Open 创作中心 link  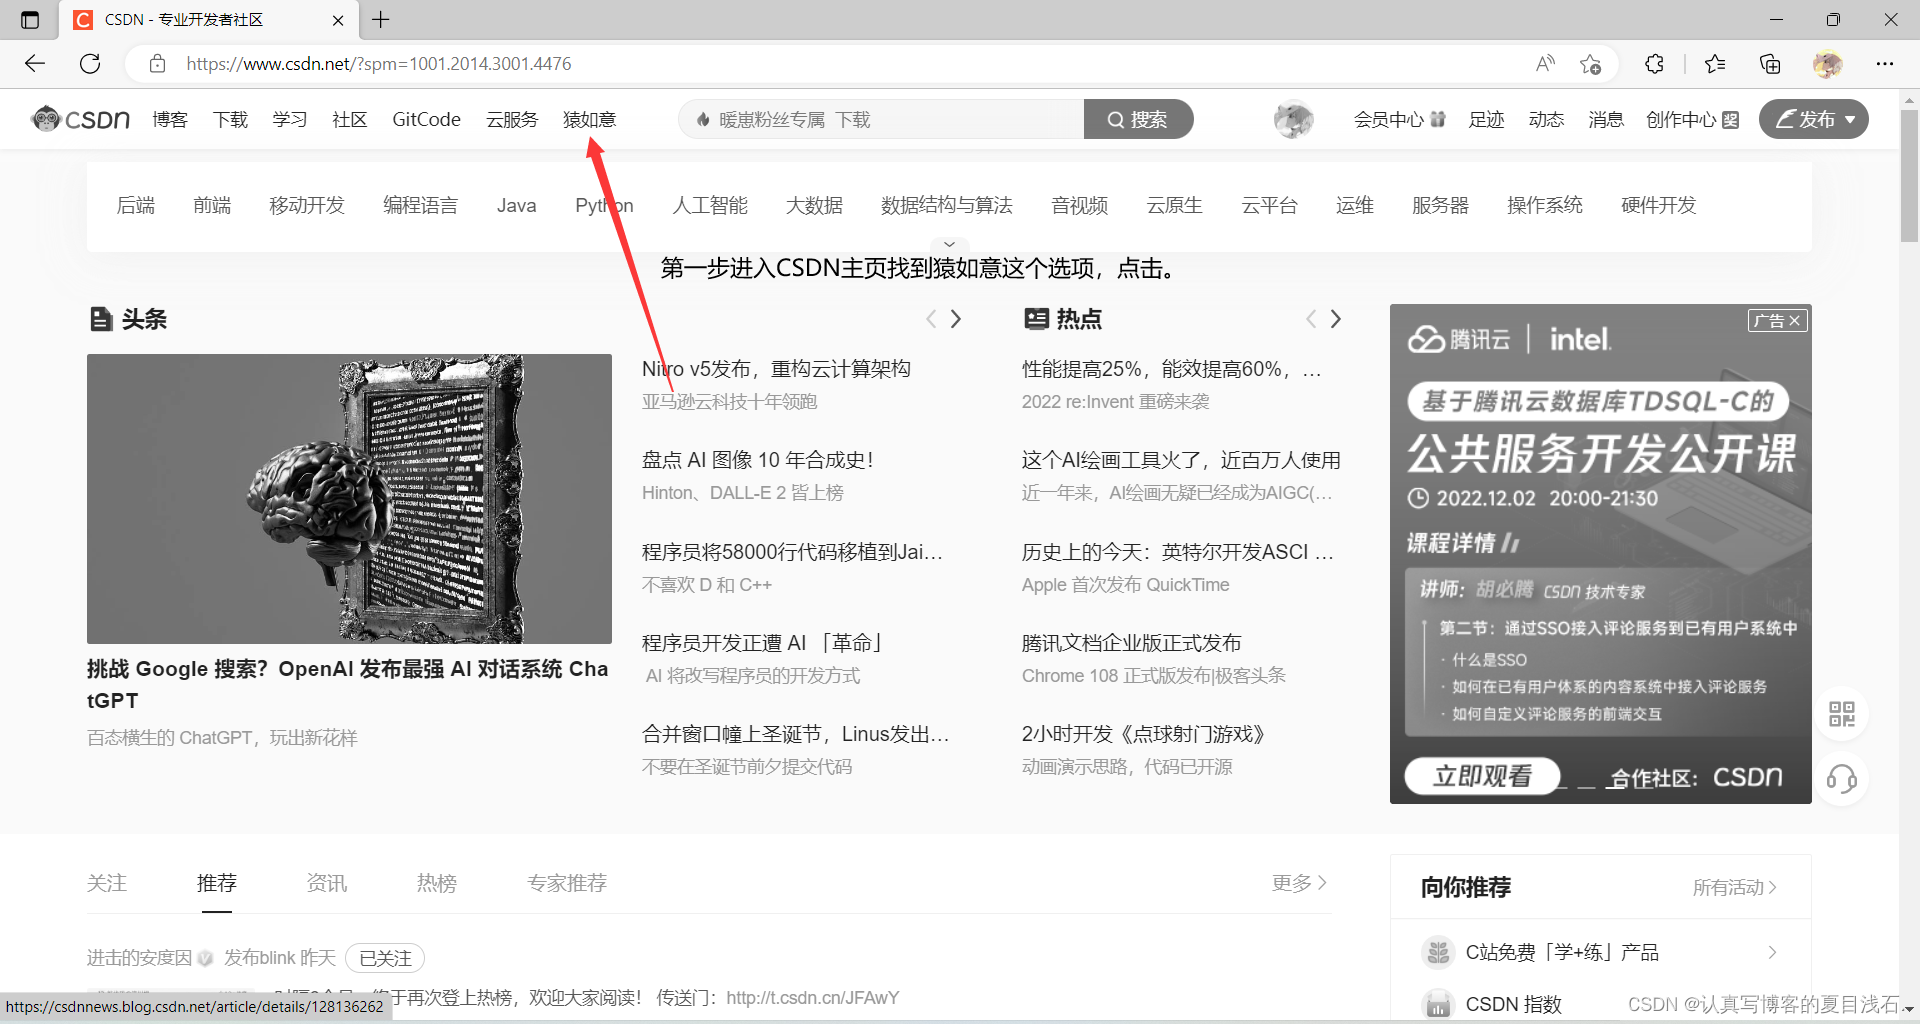[x=1693, y=120]
